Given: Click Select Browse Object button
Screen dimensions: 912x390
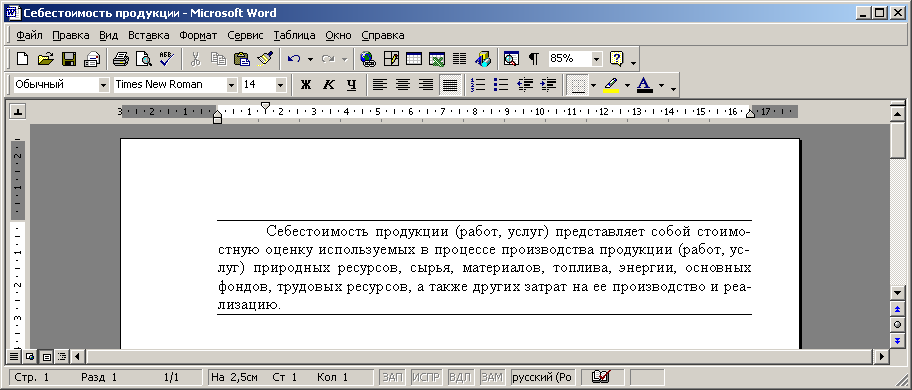Looking at the screenshot, I should click(x=897, y=324).
